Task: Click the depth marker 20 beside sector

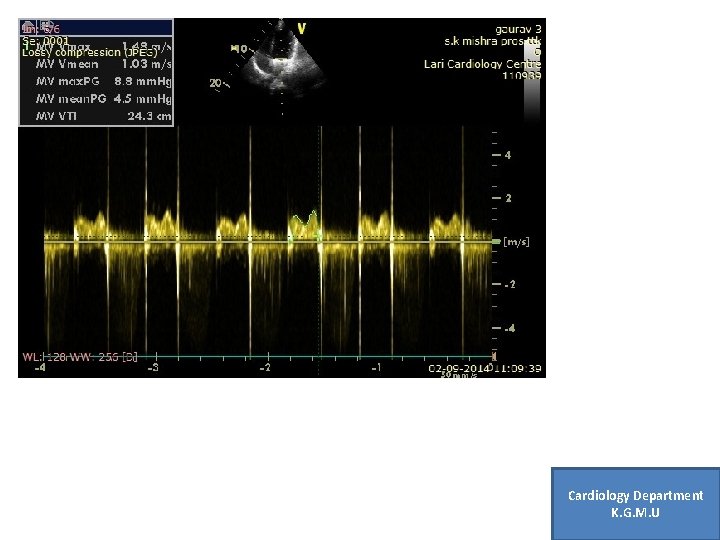Action: pos(215,83)
